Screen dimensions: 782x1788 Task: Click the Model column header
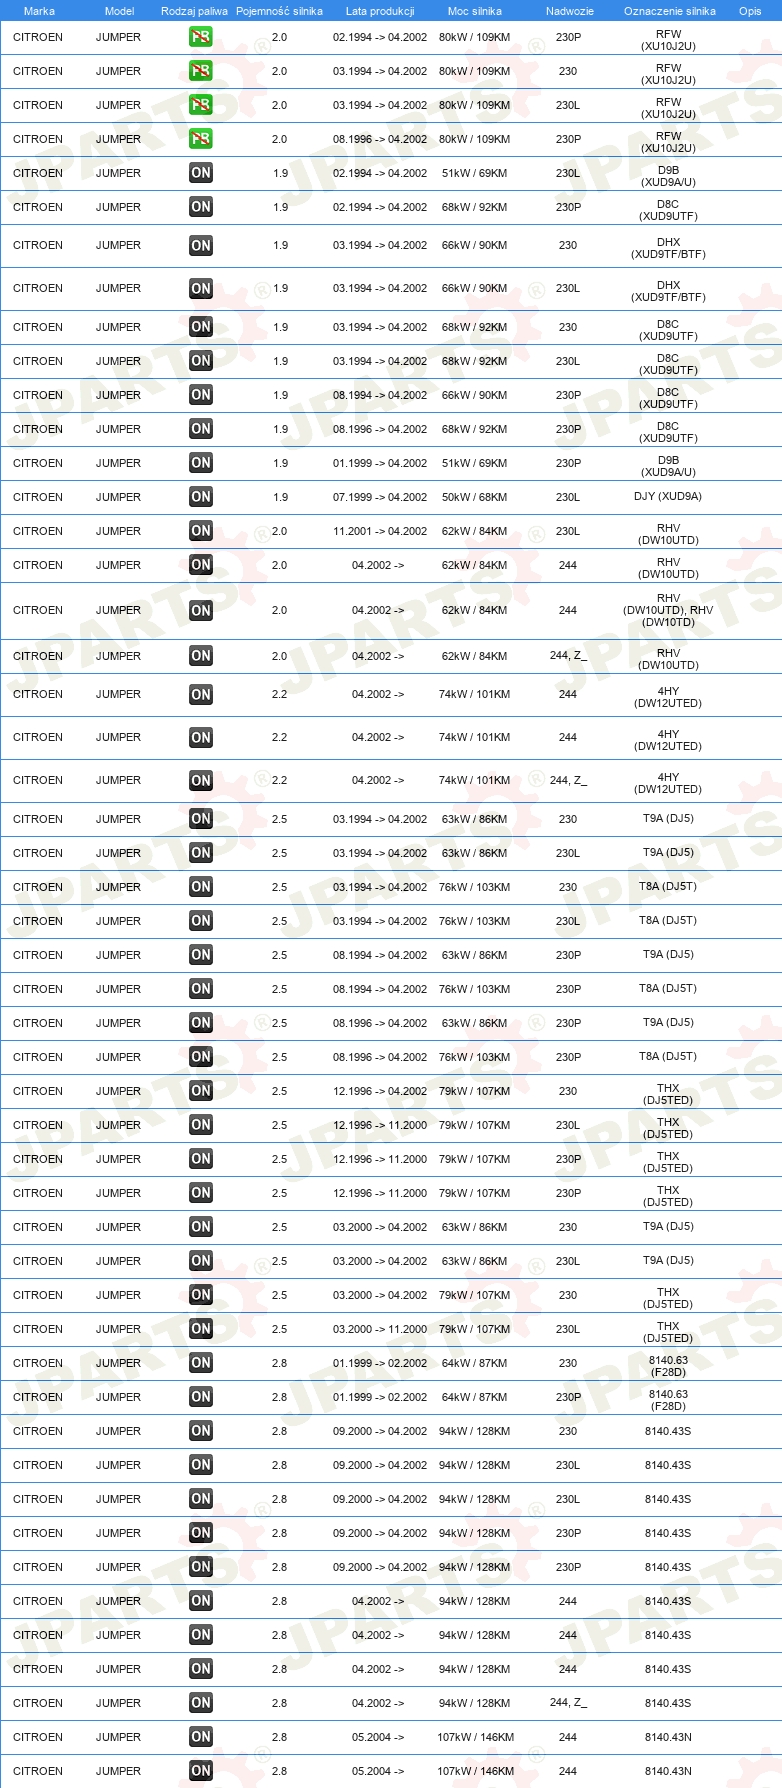tap(119, 11)
